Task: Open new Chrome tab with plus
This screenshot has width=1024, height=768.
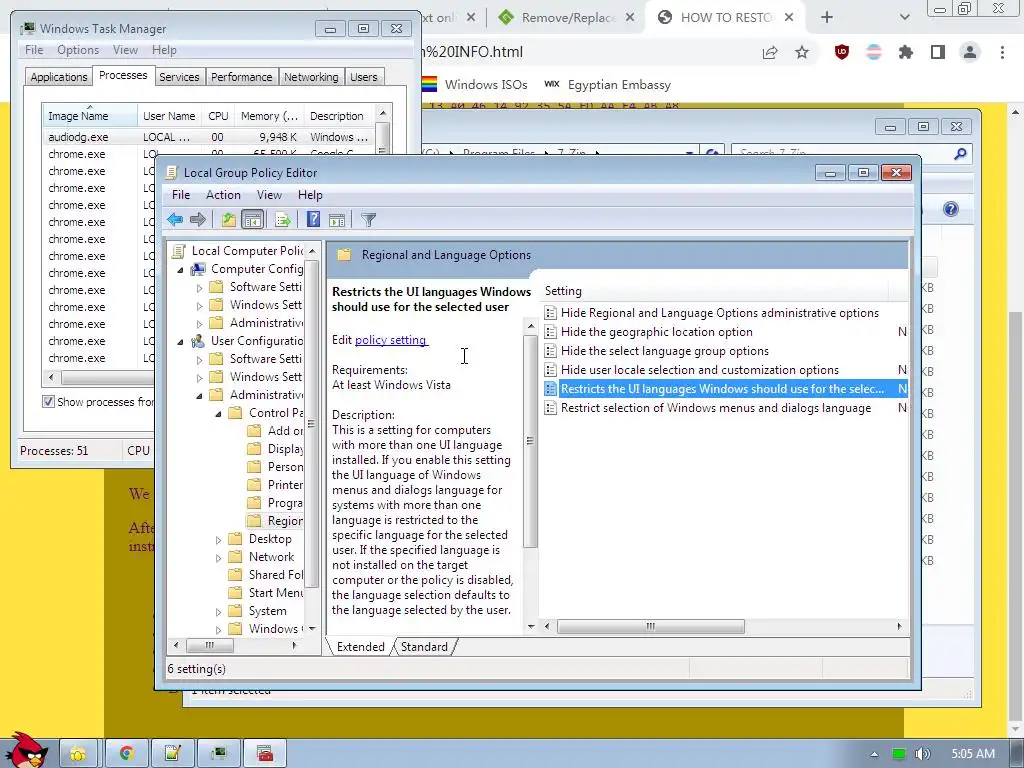Action: click(x=827, y=18)
